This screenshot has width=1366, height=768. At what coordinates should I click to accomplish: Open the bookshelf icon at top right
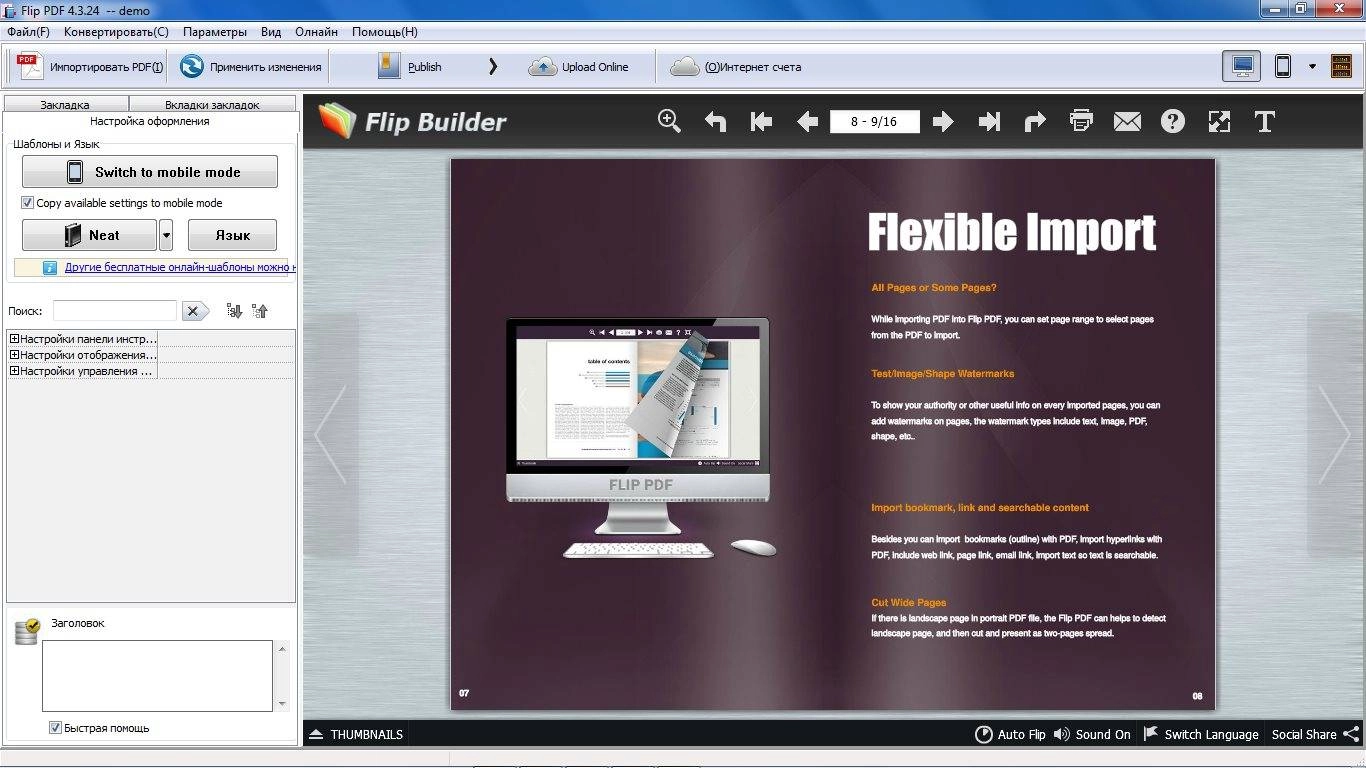pyautogui.click(x=1341, y=67)
